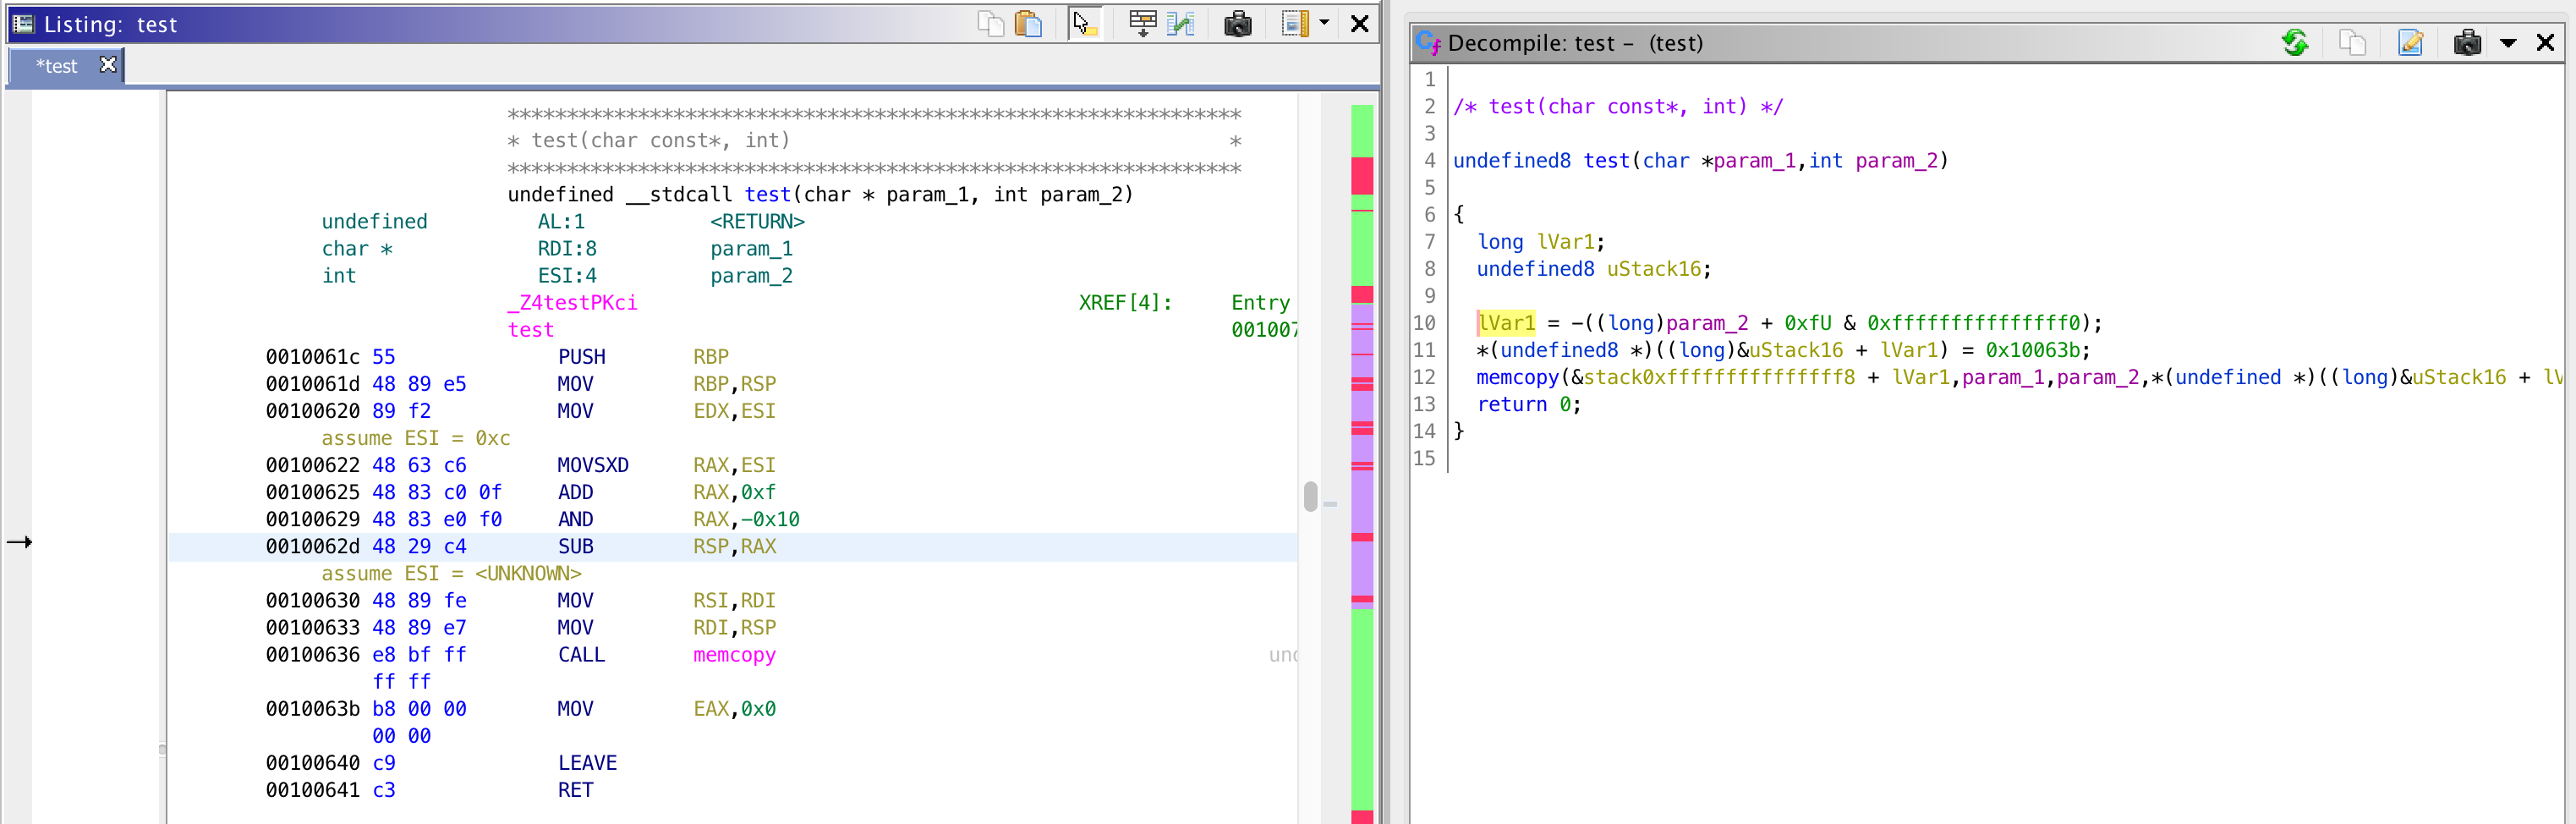The width and height of the screenshot is (2576, 824).
Task: Click the paste icon in the Listing toolbar
Action: click(x=1030, y=23)
